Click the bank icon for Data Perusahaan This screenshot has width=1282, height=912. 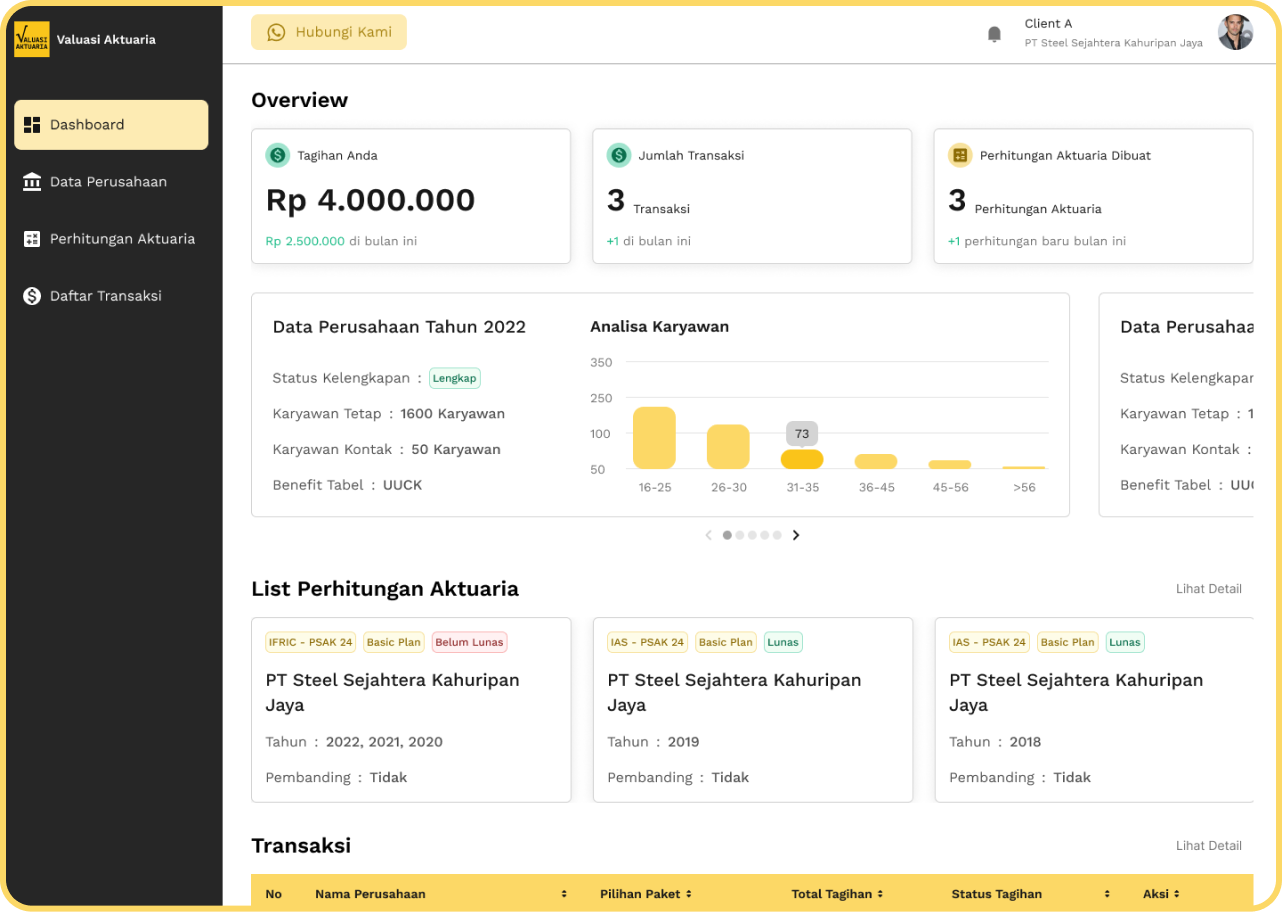32,182
